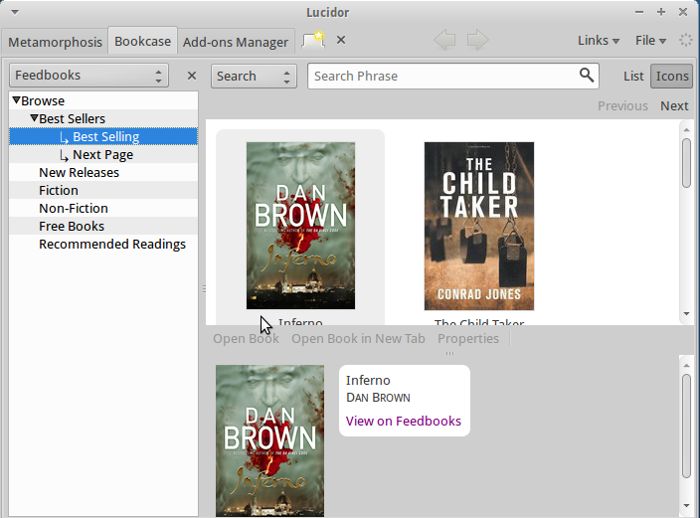
Task: Open Free Books category
Action: tap(71, 226)
